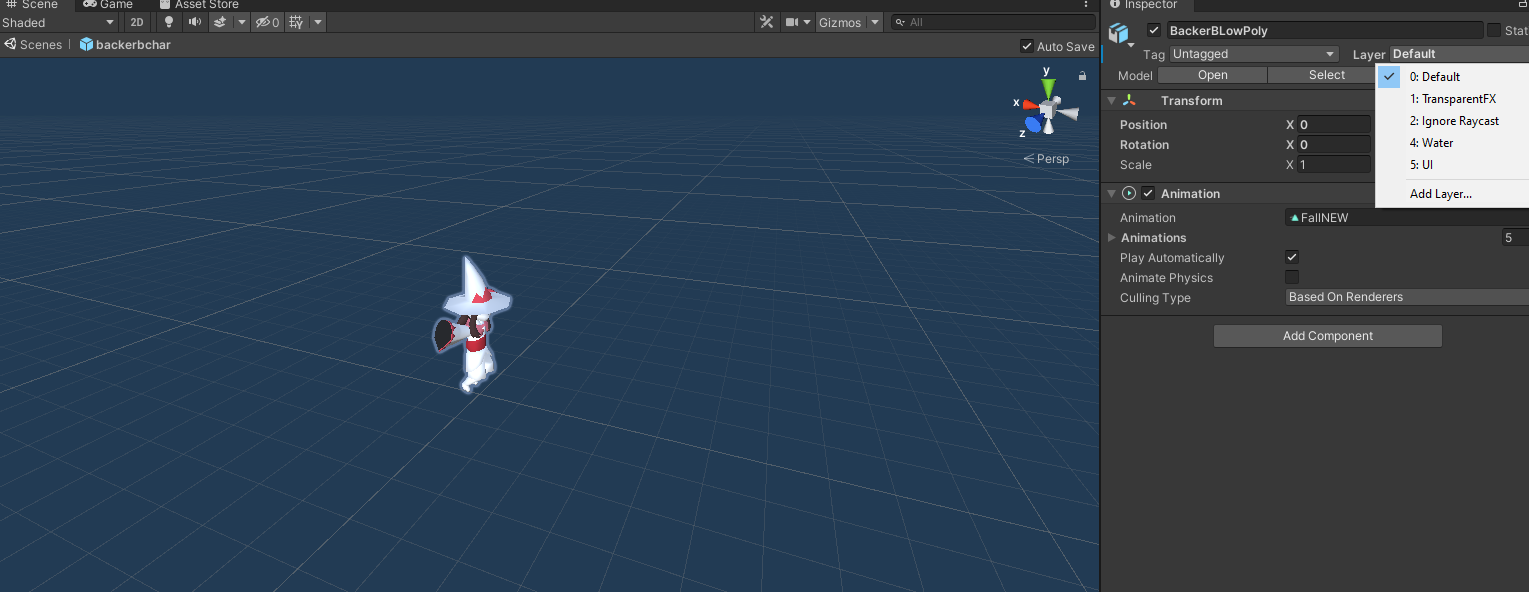Expand the Animations array
Viewport: 1529px width, 592px height.
(x=1111, y=237)
